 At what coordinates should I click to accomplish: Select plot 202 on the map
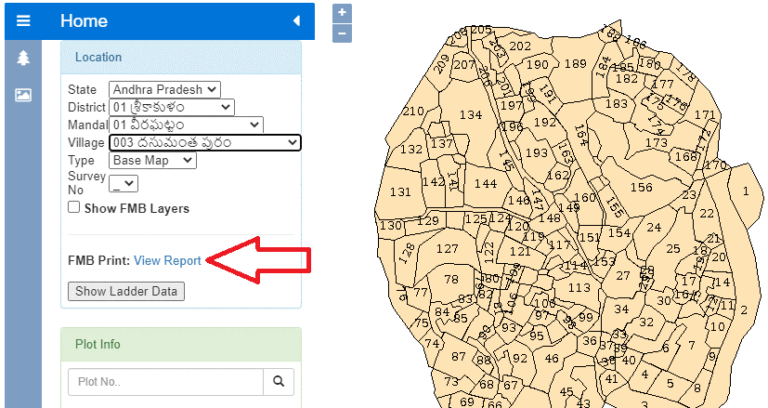pos(520,46)
